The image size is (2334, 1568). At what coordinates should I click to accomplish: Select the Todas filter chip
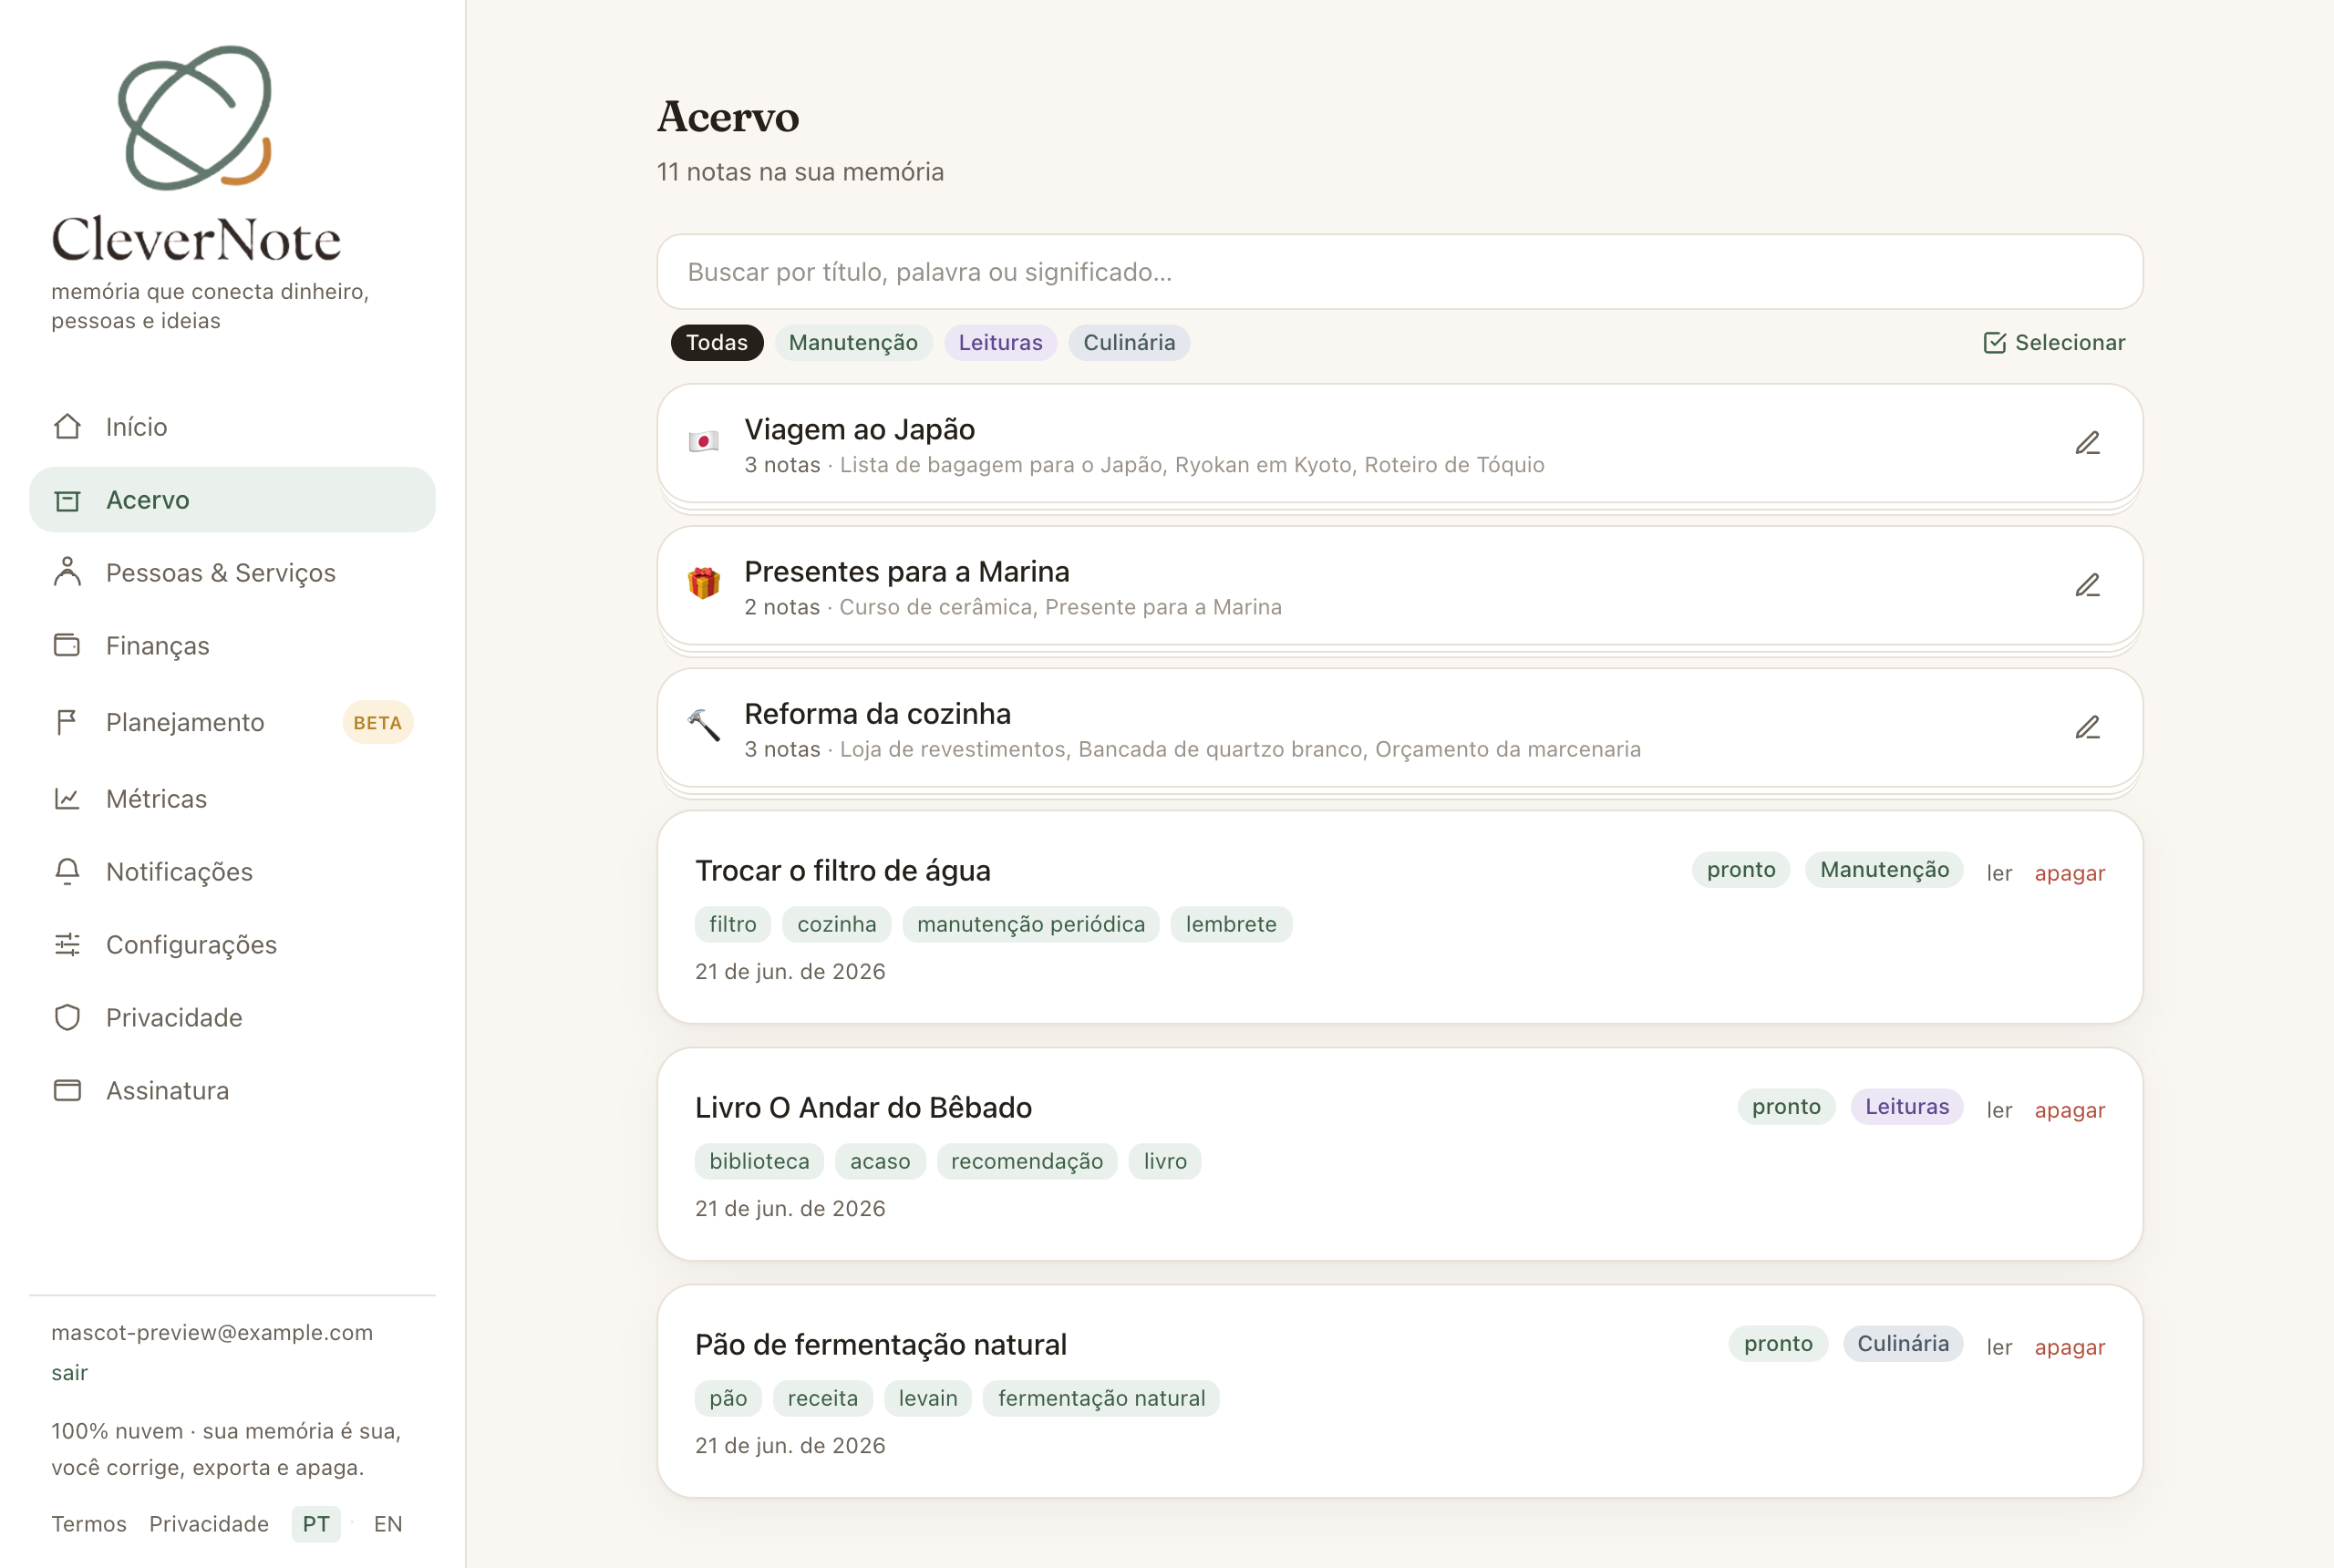pyautogui.click(x=716, y=343)
